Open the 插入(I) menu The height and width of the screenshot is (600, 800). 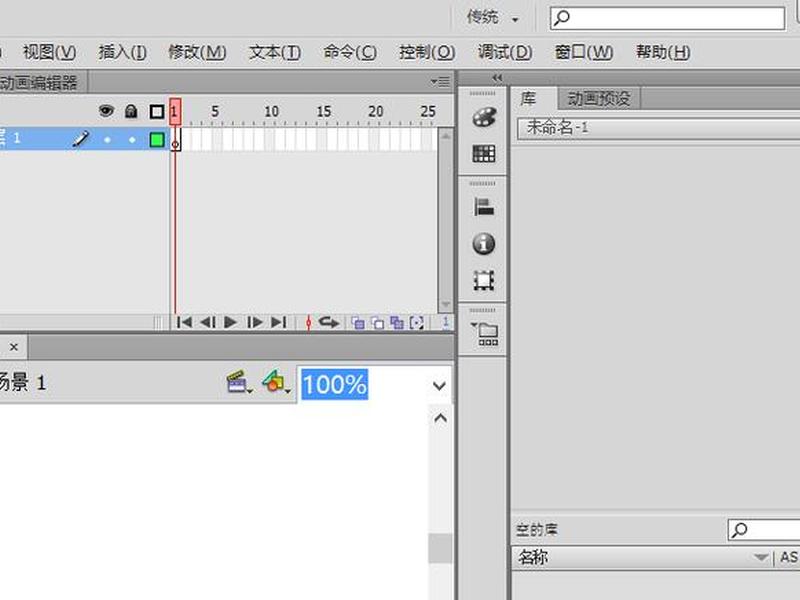pos(122,52)
